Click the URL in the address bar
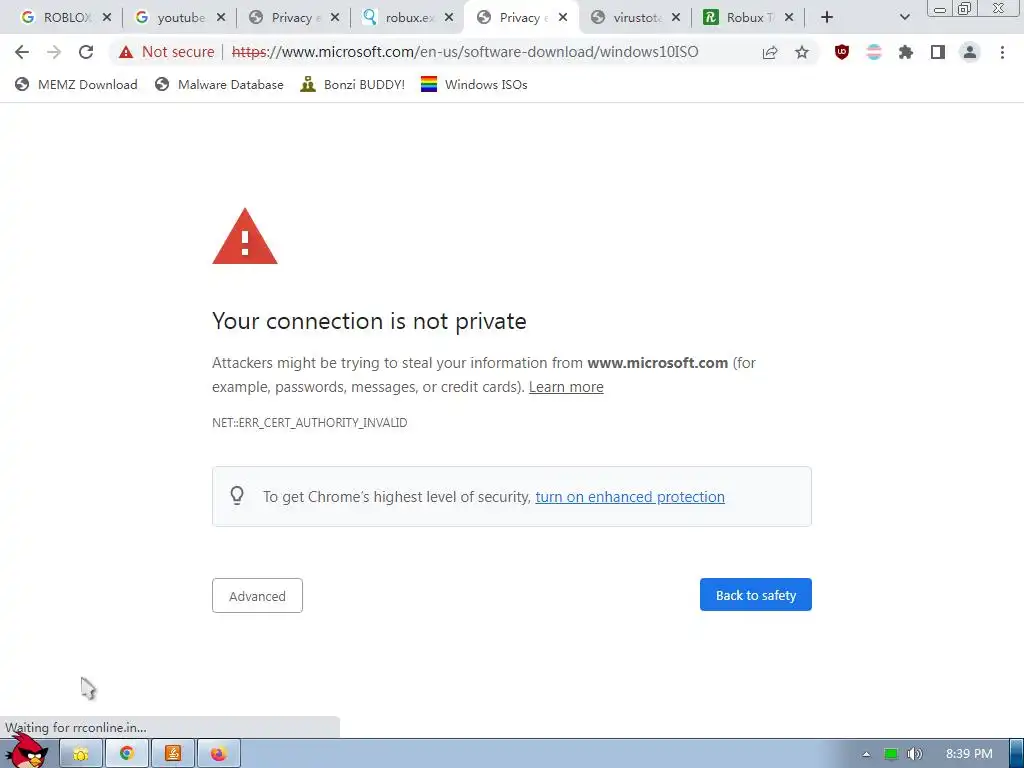Viewport: 1024px width, 768px height. click(465, 52)
